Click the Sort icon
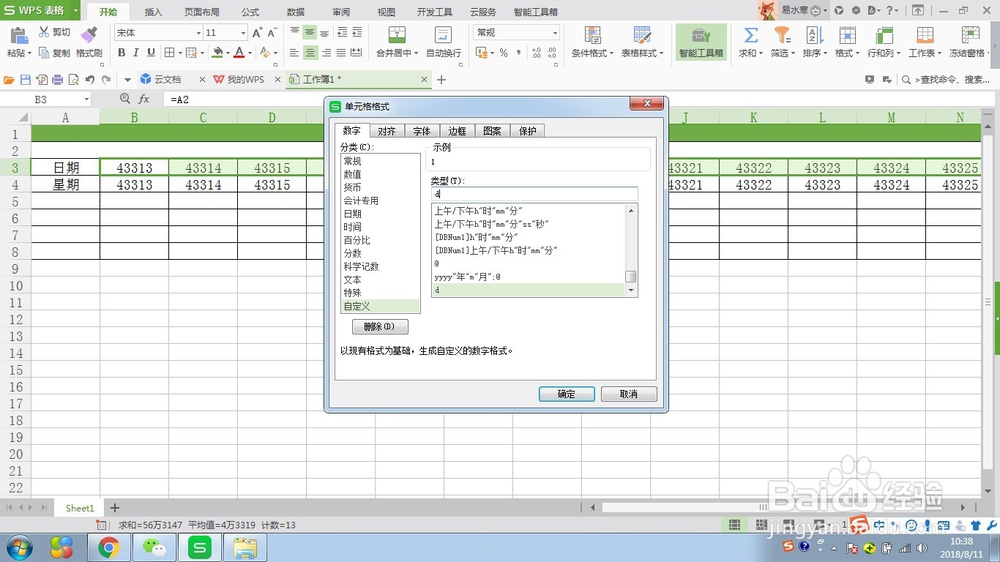This screenshot has height=562, width=1000. pos(814,36)
